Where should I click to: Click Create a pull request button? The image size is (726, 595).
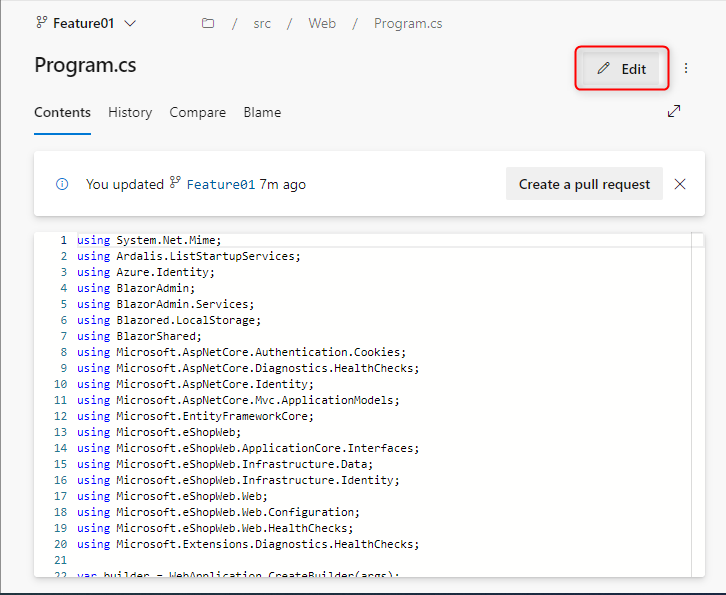click(584, 184)
